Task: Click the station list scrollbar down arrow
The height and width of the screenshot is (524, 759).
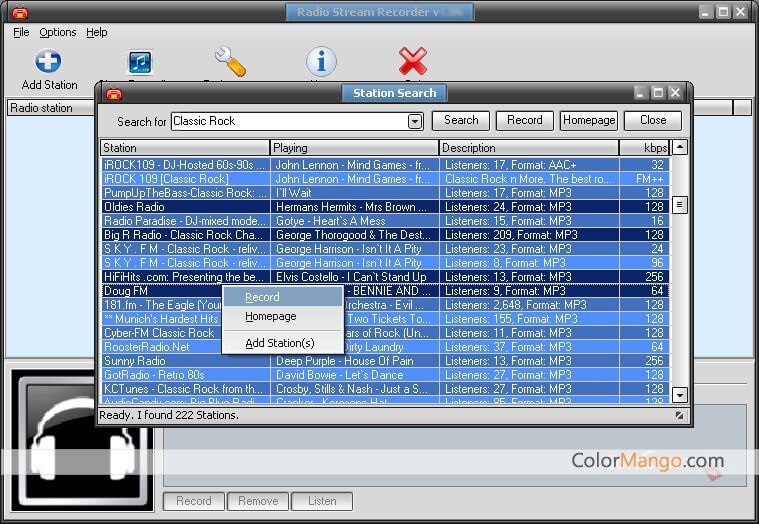Action: pyautogui.click(x=680, y=395)
